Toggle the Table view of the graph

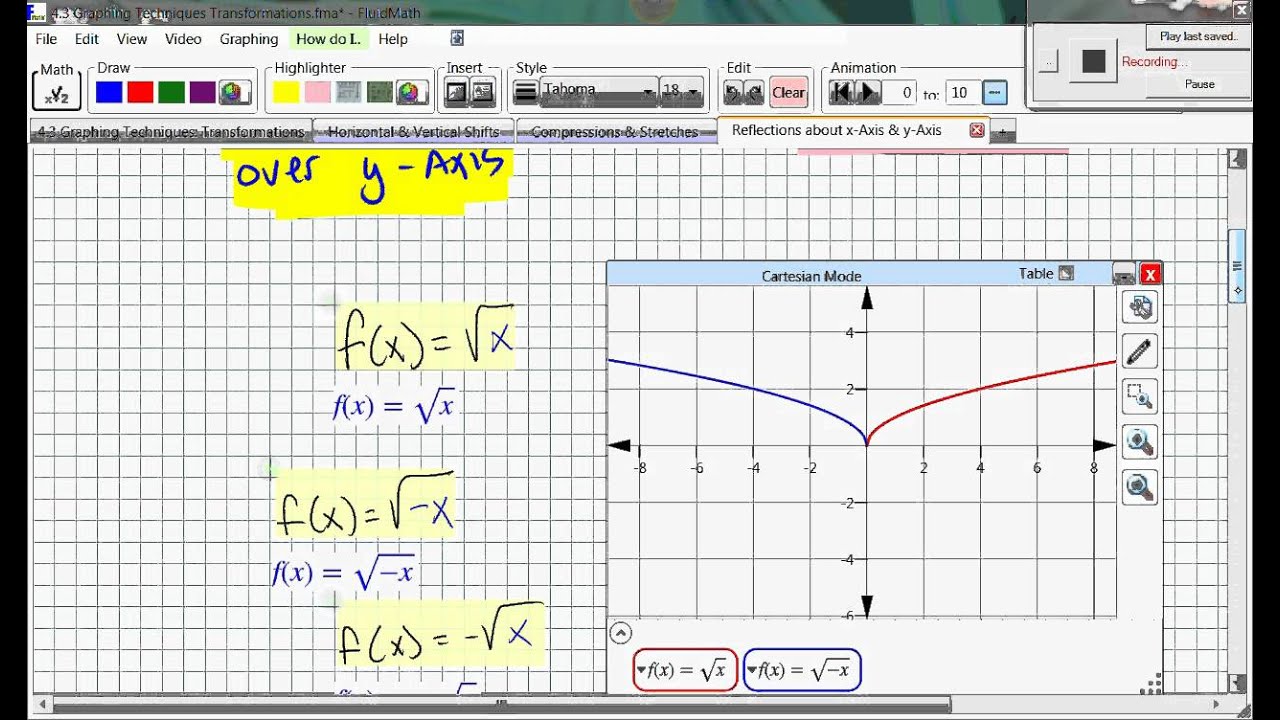click(x=1046, y=273)
